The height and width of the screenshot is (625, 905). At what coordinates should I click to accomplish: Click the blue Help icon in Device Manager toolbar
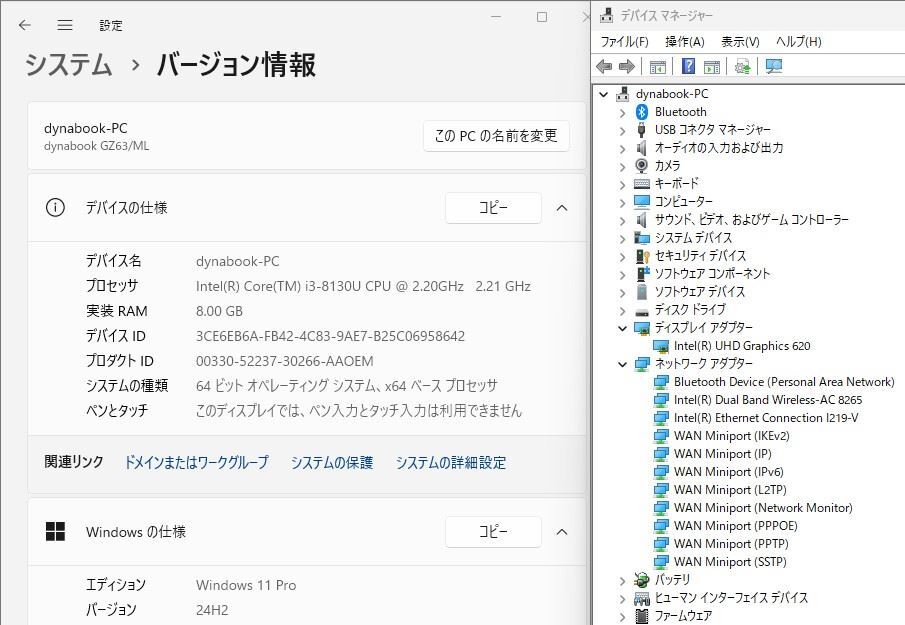[x=688, y=66]
